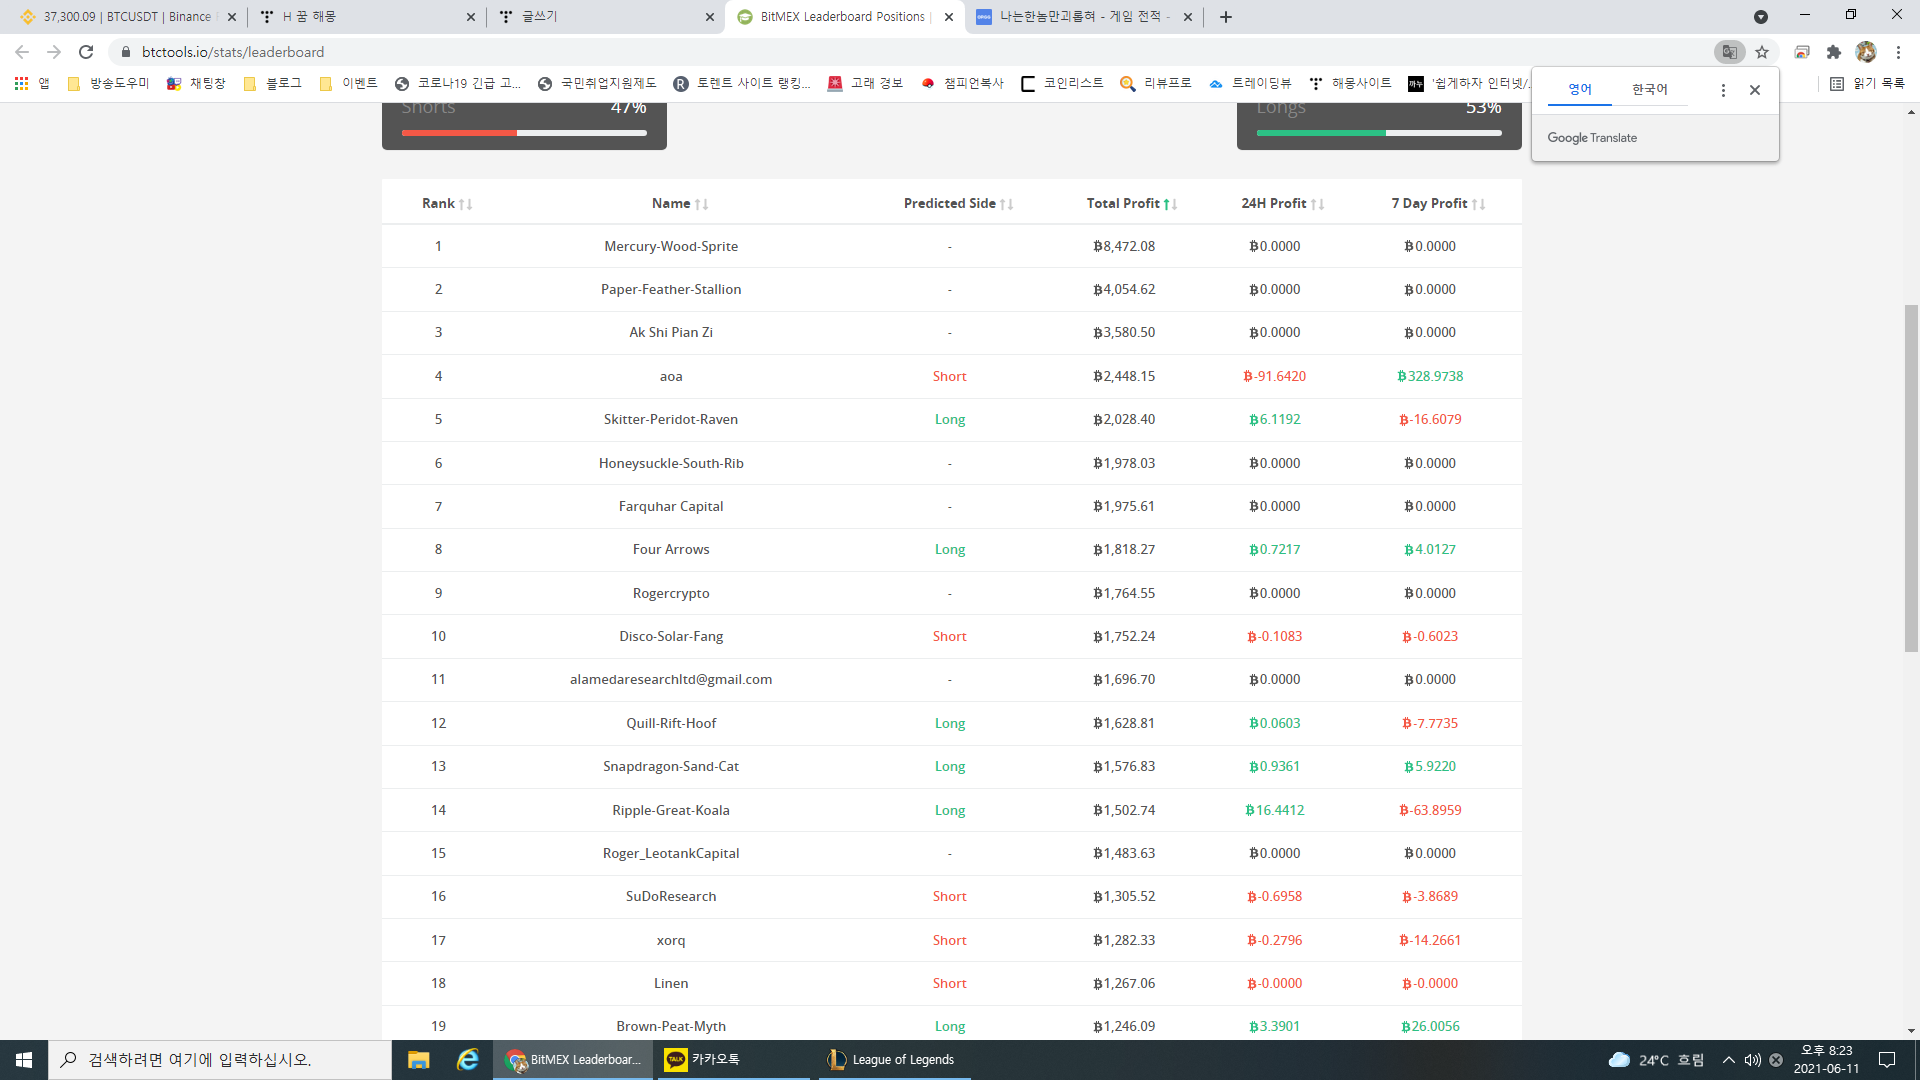Click the name Mercury-Wood-Sprite
The height and width of the screenshot is (1080, 1920).
click(671, 246)
